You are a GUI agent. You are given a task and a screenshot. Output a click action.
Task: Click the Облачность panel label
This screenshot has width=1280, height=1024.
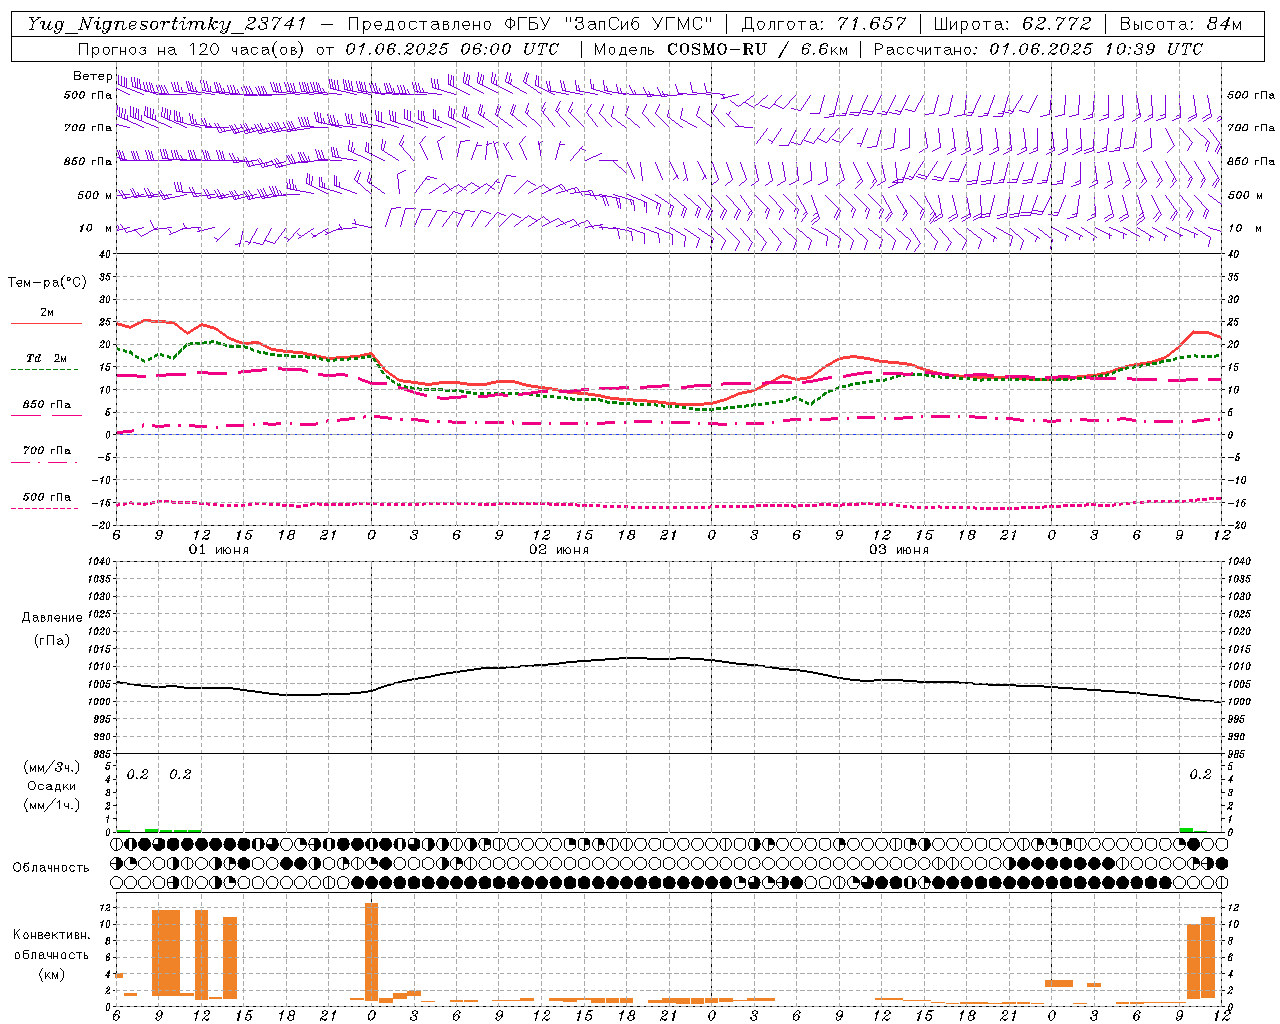tap(51, 868)
